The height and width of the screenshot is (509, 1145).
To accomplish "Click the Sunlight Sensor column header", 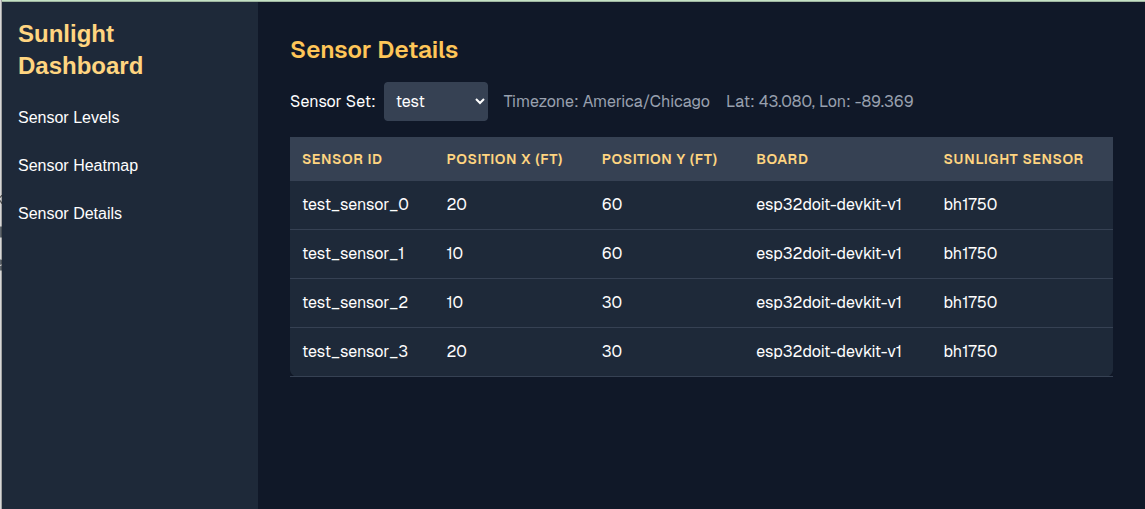I will pyautogui.click(x=1013, y=159).
